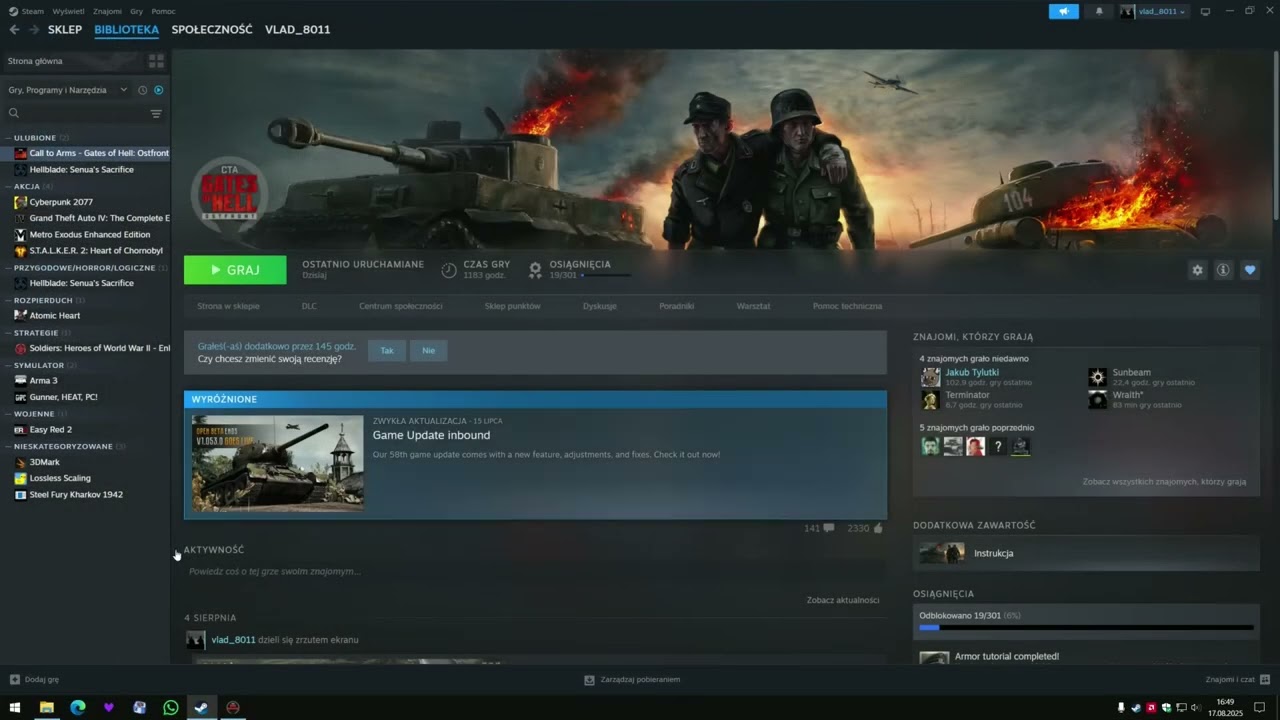The width and height of the screenshot is (1280, 720).
Task: Select Arma 3 in the library
Action: 43,380
